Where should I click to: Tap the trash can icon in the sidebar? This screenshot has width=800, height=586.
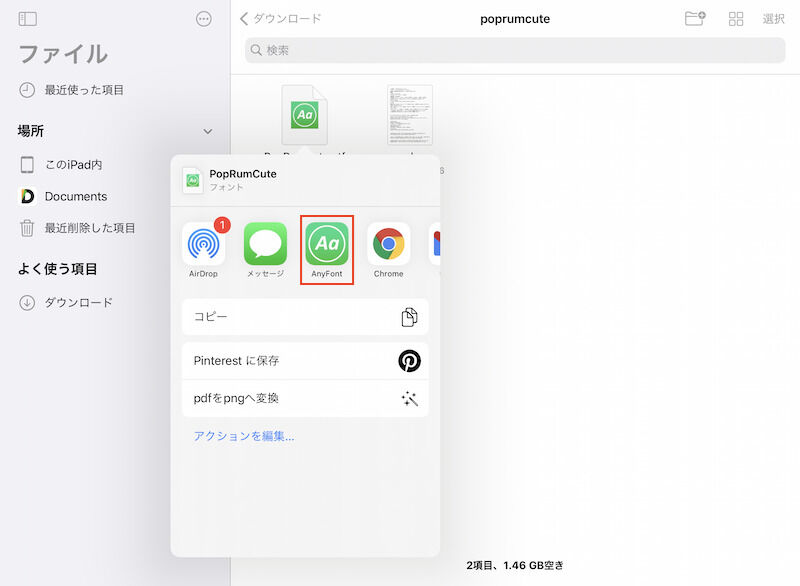27,228
